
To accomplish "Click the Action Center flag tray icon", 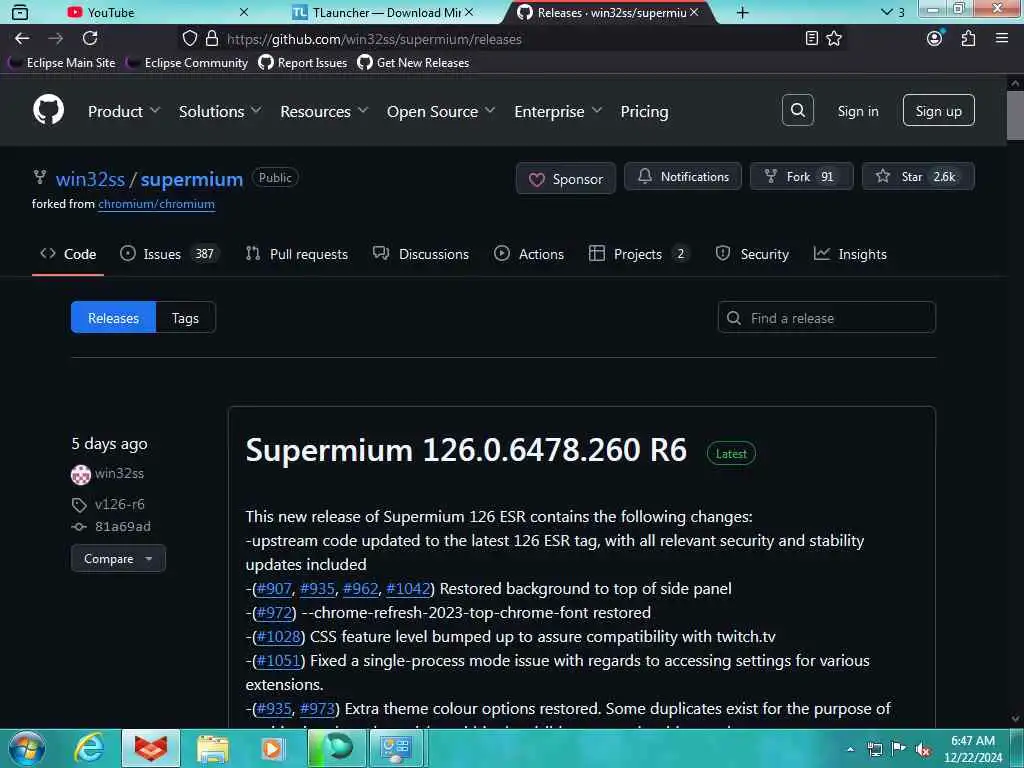I will tap(899, 749).
